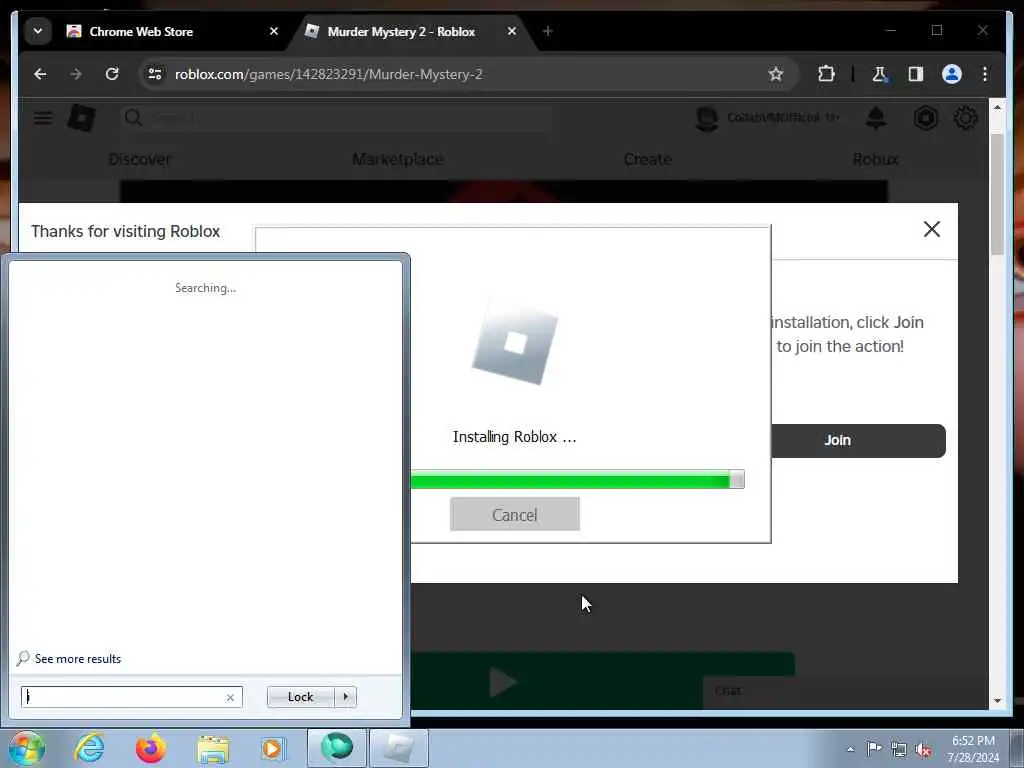1024x768 pixels.
Task: View site information icon in address bar
Action: click(x=155, y=74)
